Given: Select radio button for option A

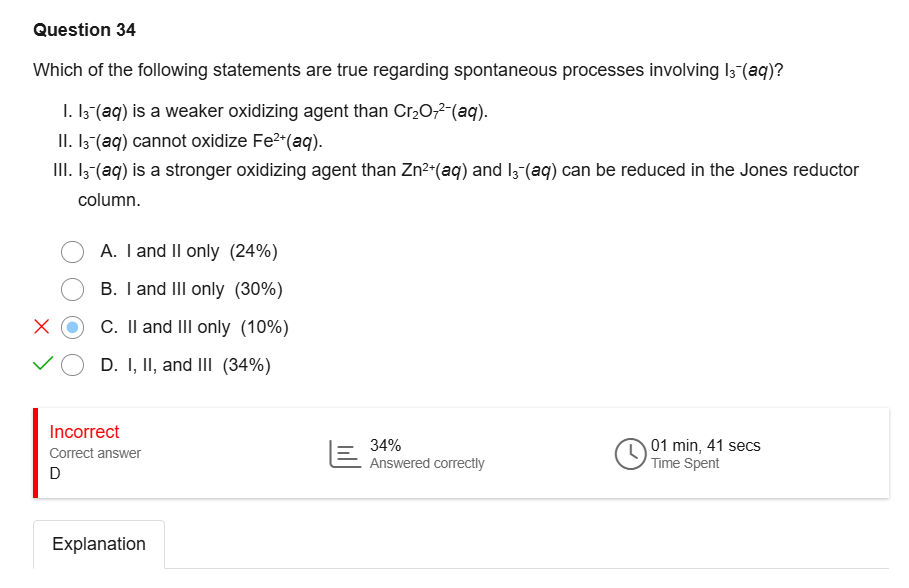Looking at the screenshot, I should point(72,251).
